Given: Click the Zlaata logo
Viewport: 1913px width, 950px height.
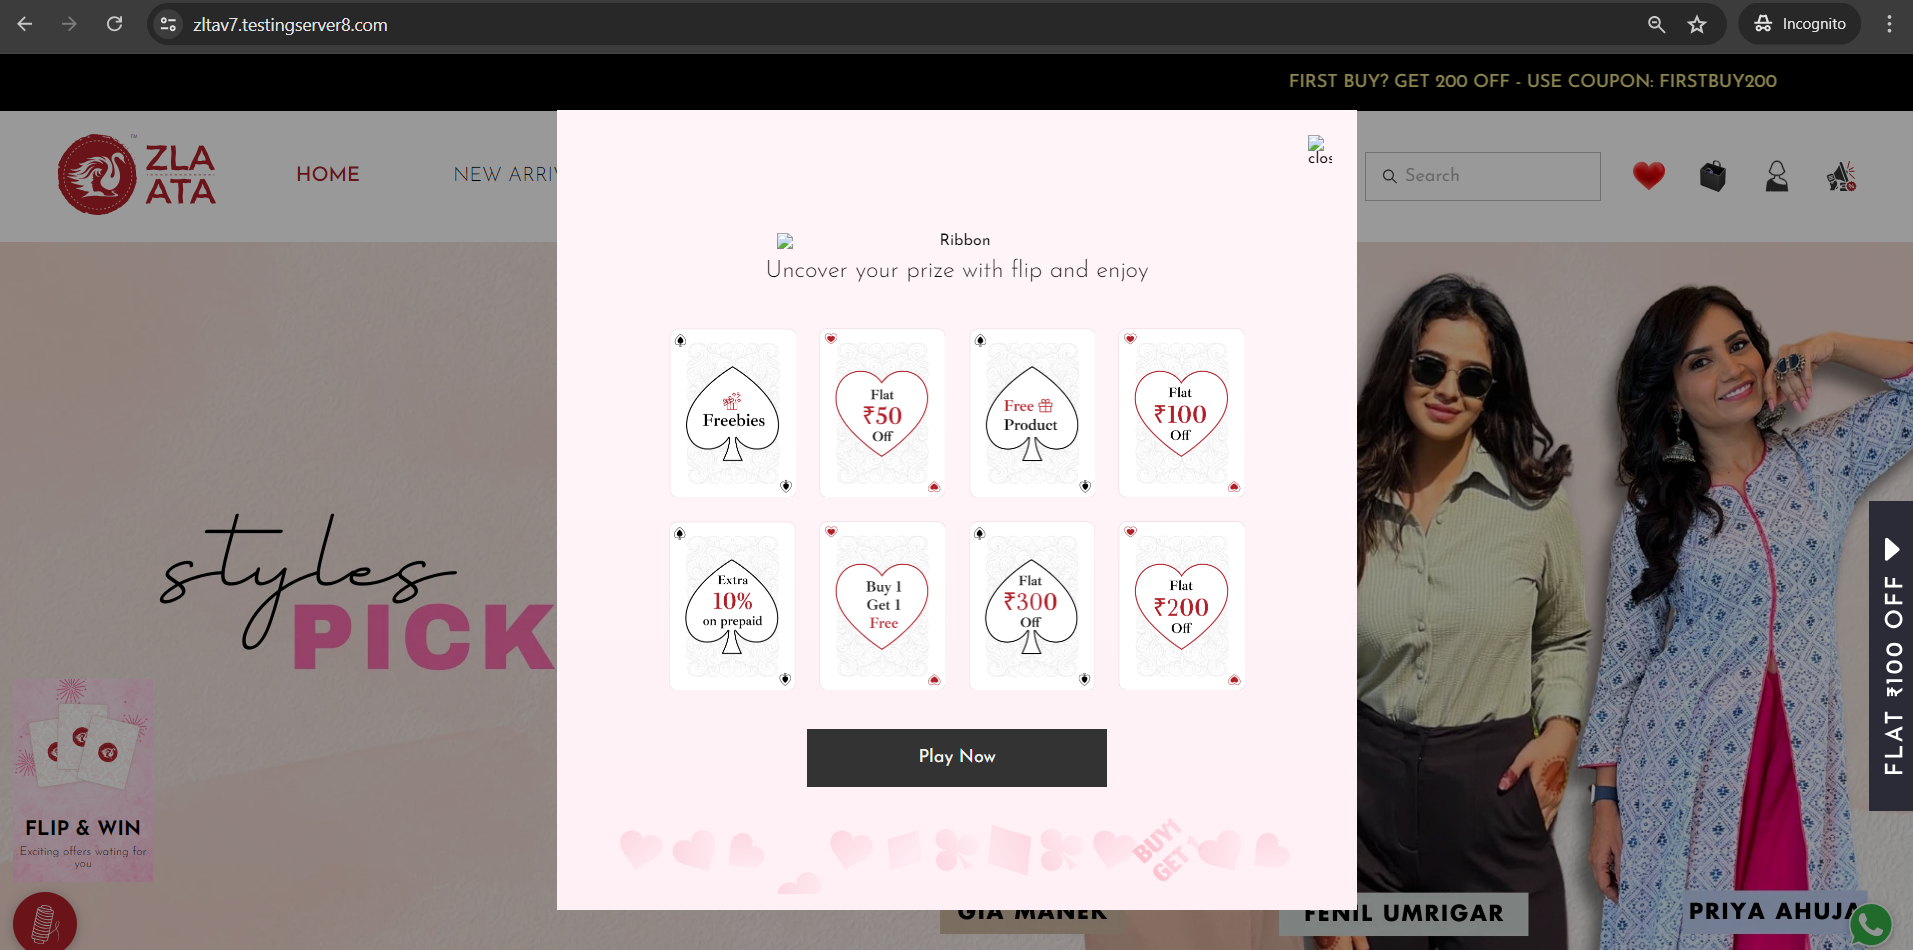Looking at the screenshot, I should (137, 175).
